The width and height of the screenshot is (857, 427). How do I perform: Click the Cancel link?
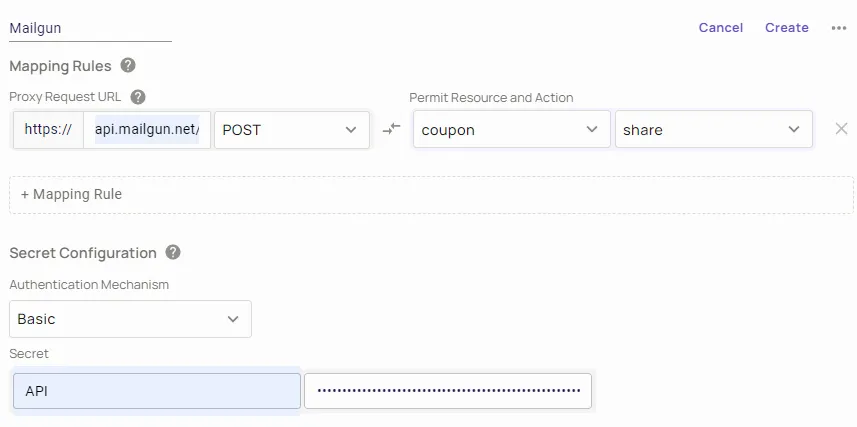click(720, 28)
